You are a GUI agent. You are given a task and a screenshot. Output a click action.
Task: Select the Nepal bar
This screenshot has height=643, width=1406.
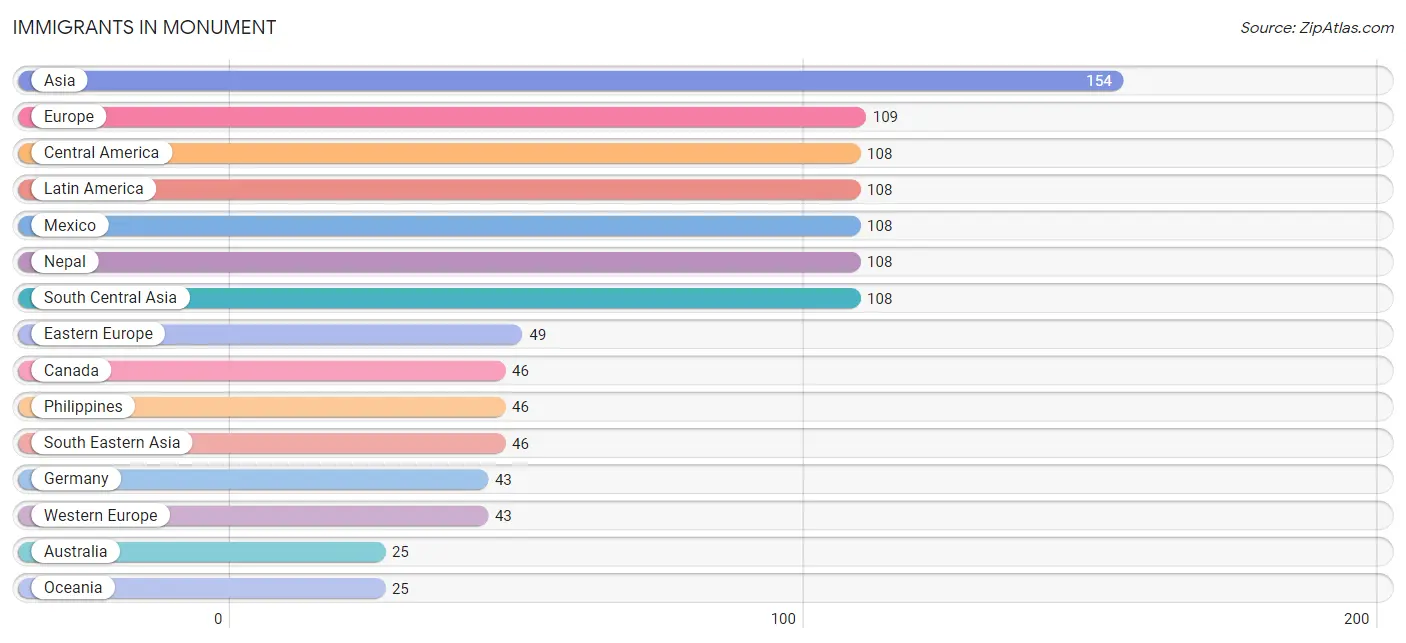click(x=439, y=262)
